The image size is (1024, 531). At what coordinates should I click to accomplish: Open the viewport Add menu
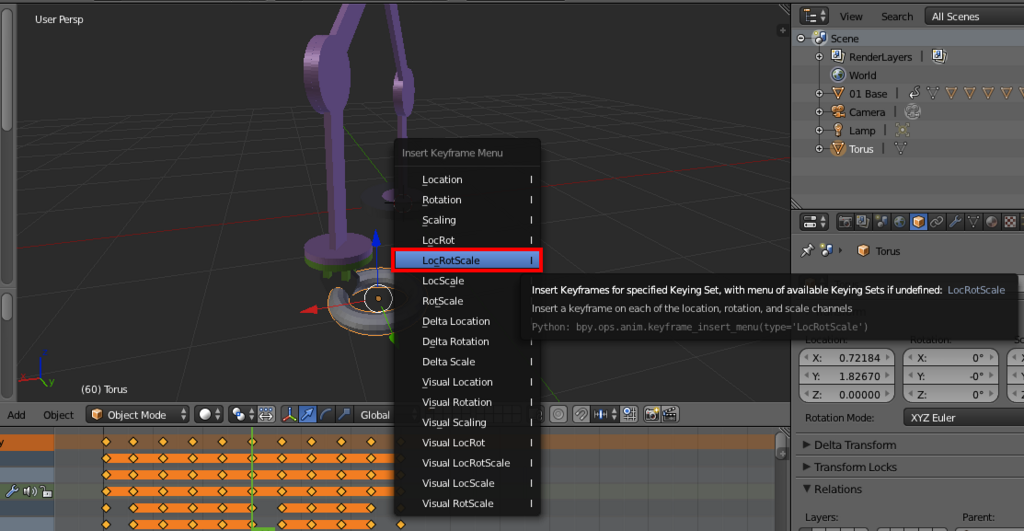pos(16,415)
